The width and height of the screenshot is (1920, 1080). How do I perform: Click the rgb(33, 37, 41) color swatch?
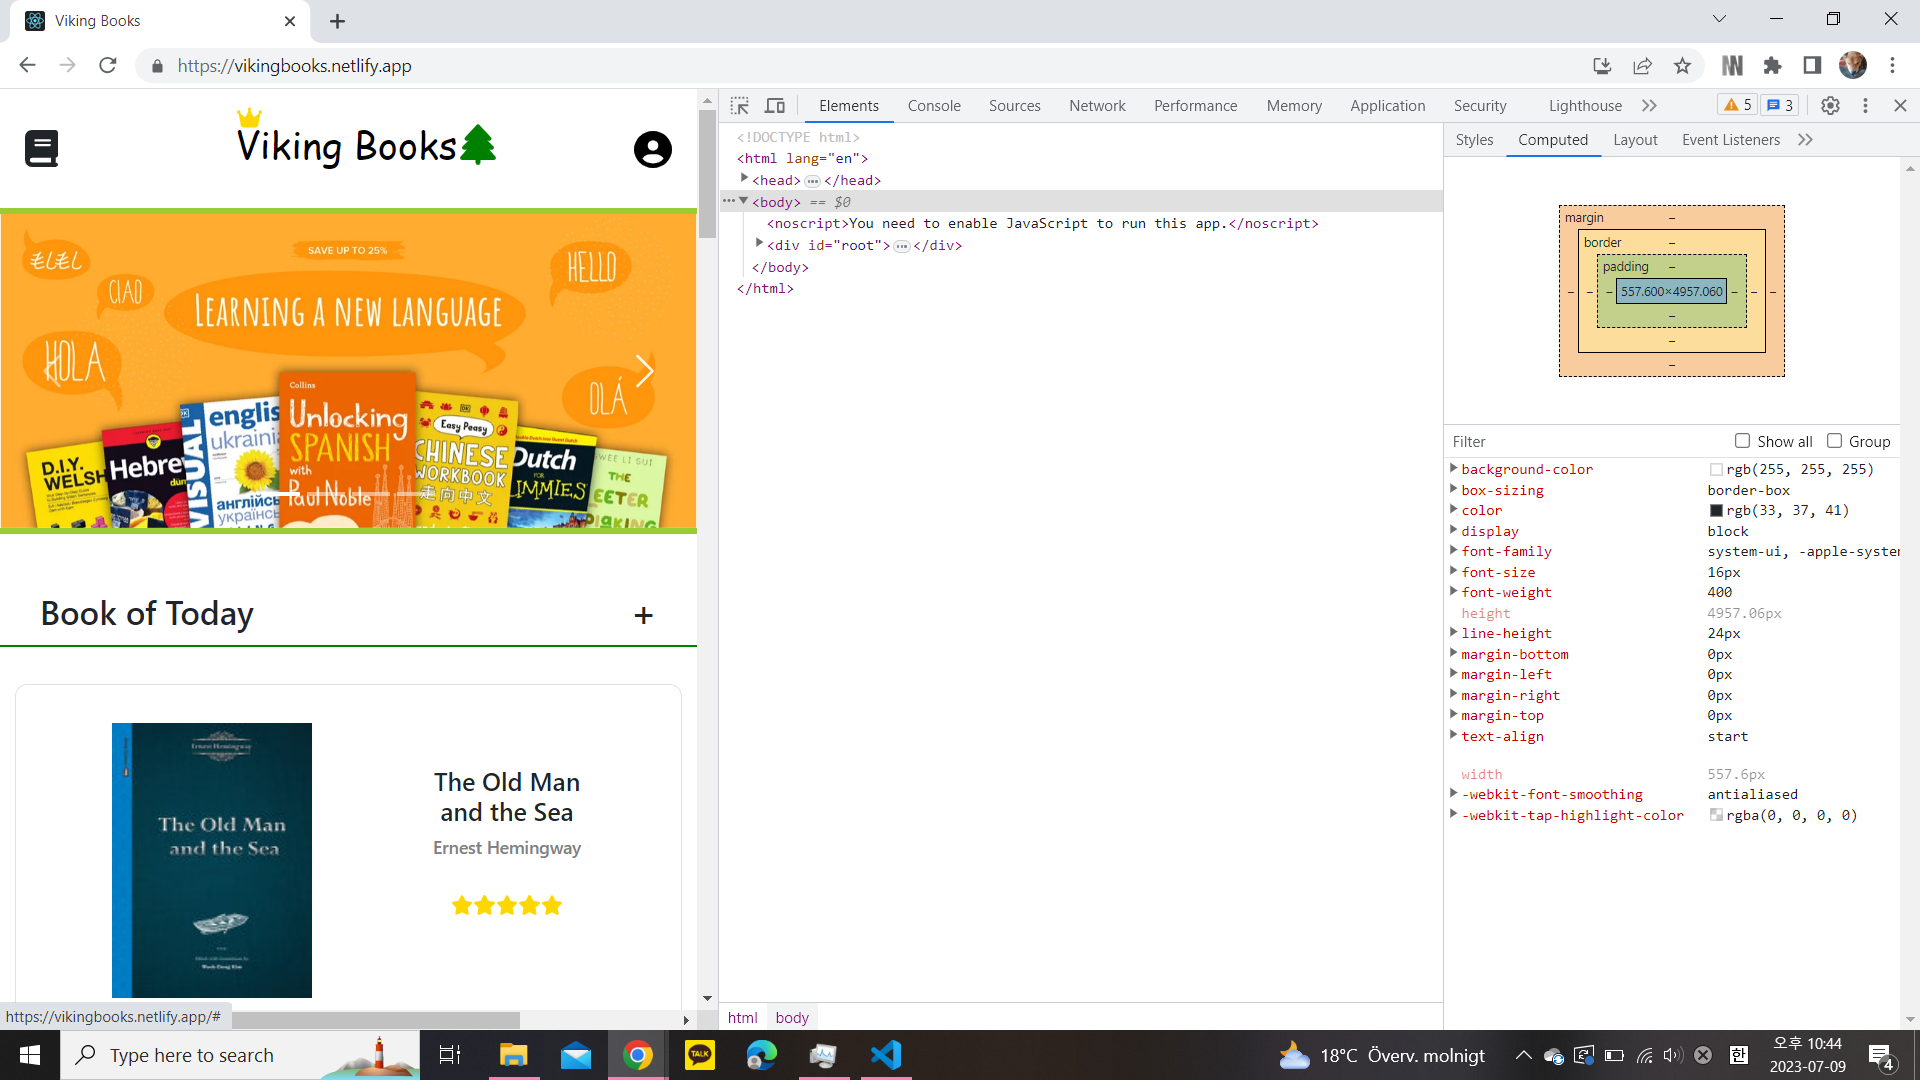1716,511
